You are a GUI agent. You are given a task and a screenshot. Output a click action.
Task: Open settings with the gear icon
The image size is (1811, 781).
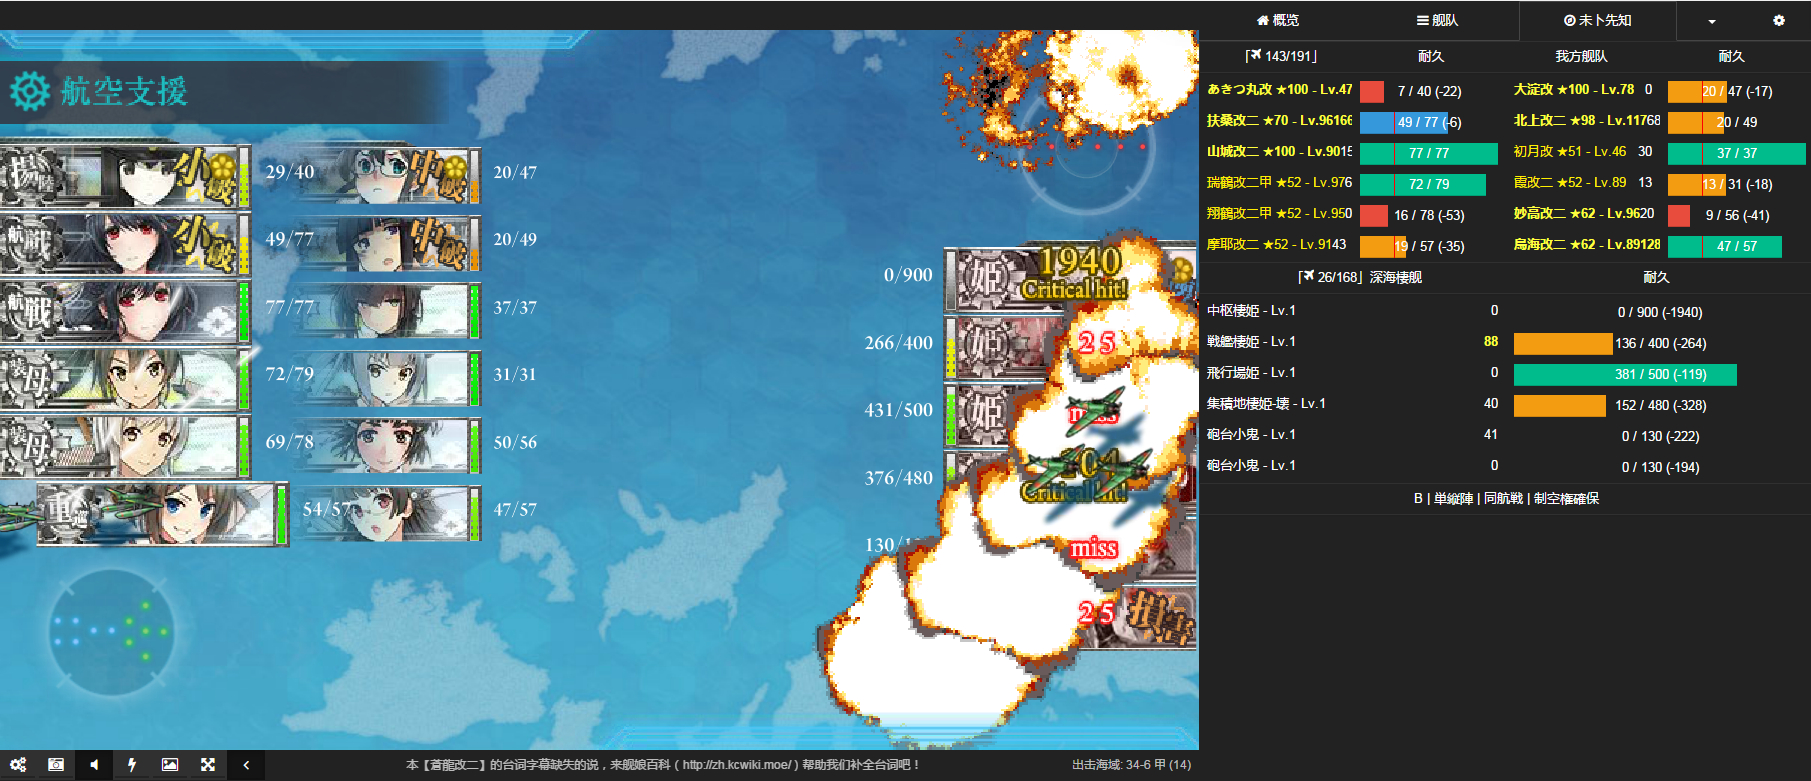[1779, 20]
